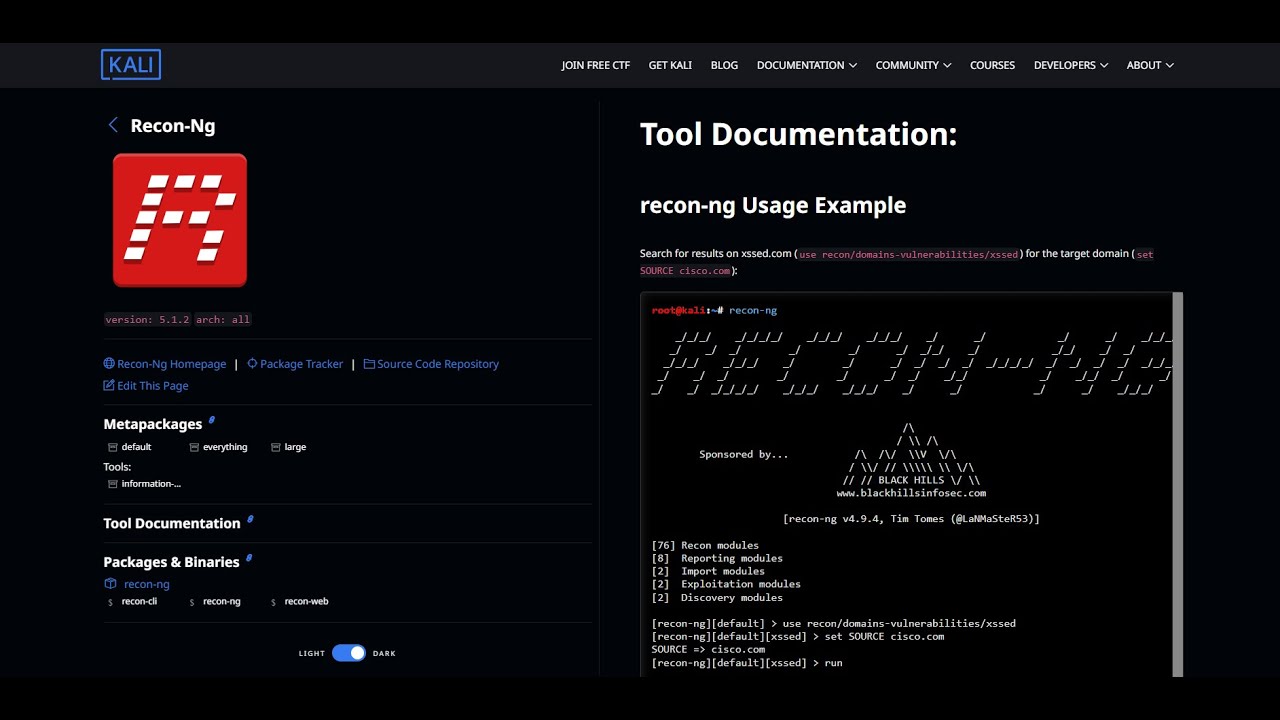Viewport: 1280px width, 720px height.
Task: Click the archive icon next to default metapackage
Action: 113,447
